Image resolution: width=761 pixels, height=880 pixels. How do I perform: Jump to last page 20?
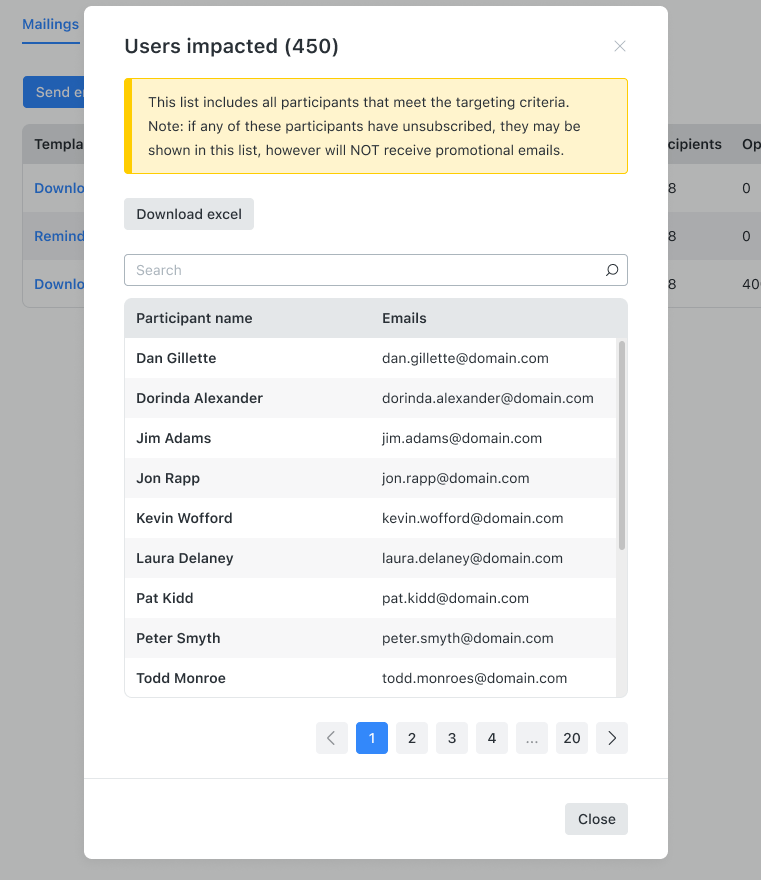coord(572,738)
